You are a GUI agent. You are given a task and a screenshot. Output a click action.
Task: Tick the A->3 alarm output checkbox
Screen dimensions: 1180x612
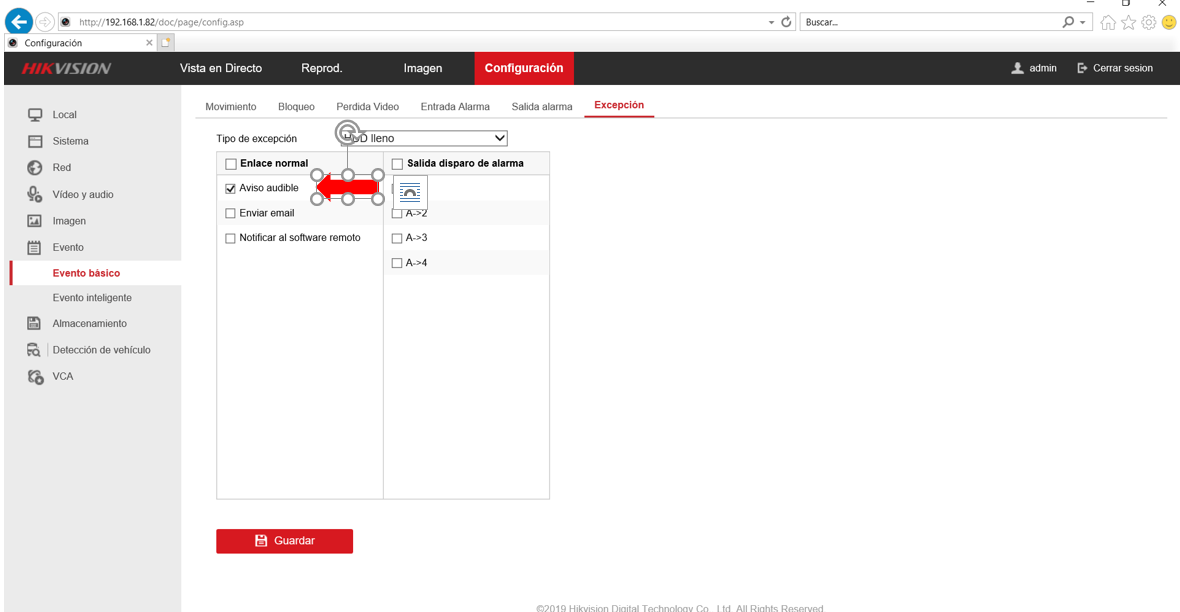(x=397, y=238)
